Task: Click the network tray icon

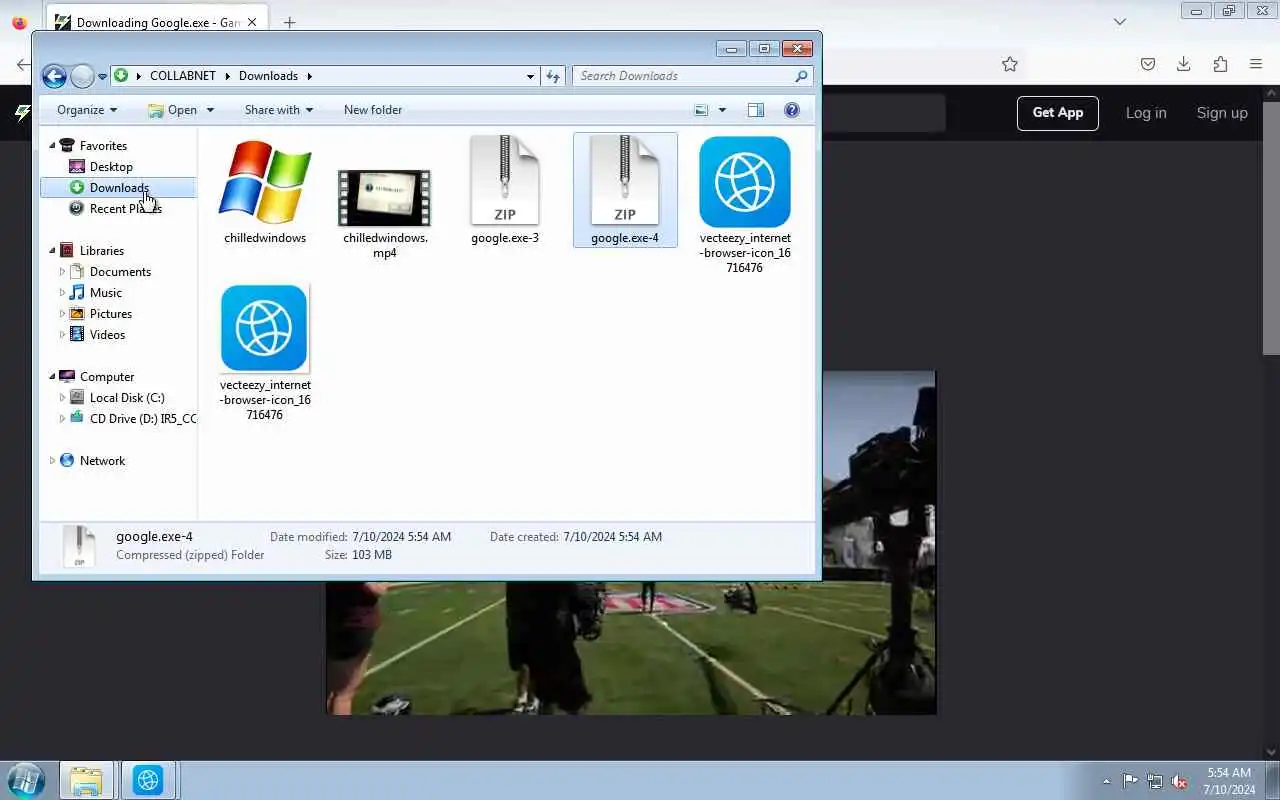Action: pos(1155,781)
